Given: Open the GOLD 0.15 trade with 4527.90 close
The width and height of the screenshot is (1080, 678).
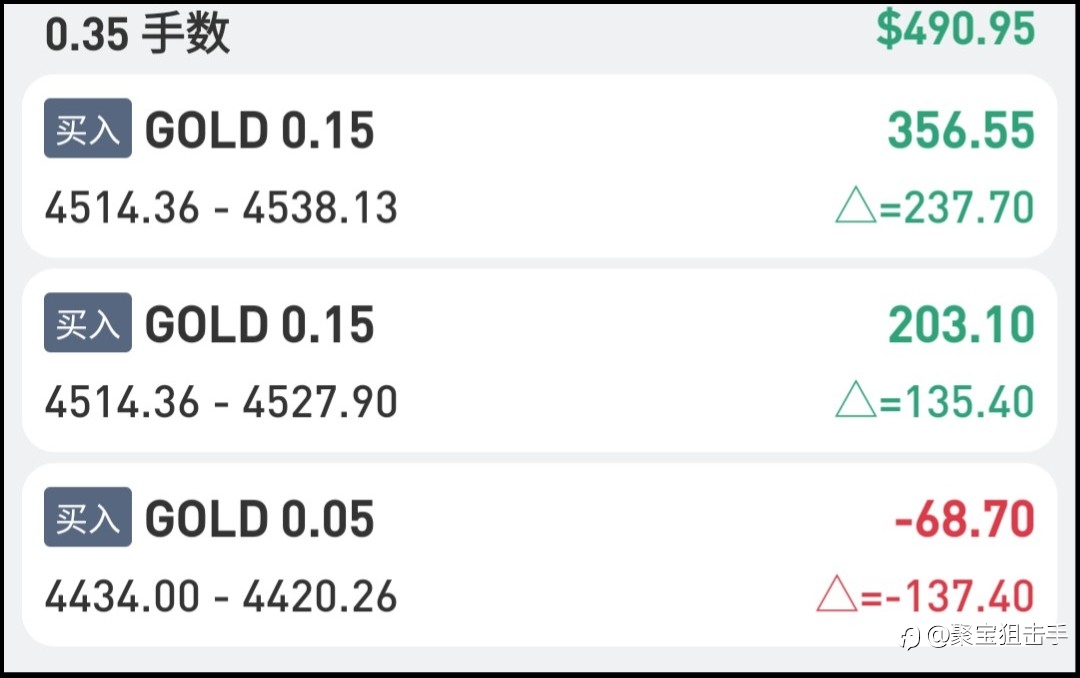Looking at the screenshot, I should 260,325.
